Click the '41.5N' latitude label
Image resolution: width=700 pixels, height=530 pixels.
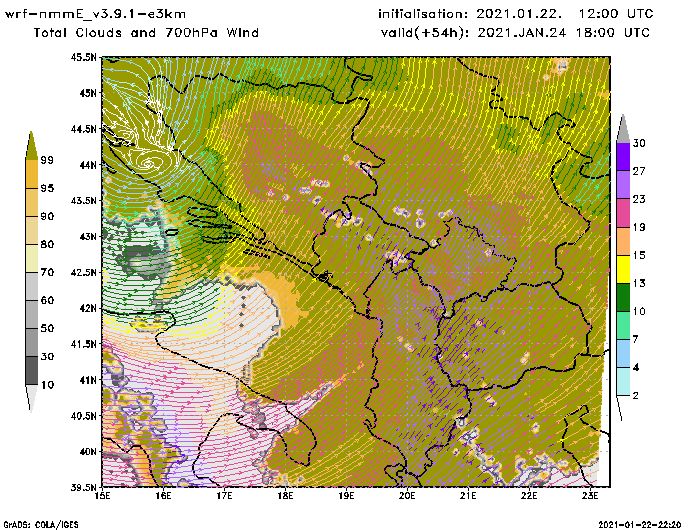point(83,344)
